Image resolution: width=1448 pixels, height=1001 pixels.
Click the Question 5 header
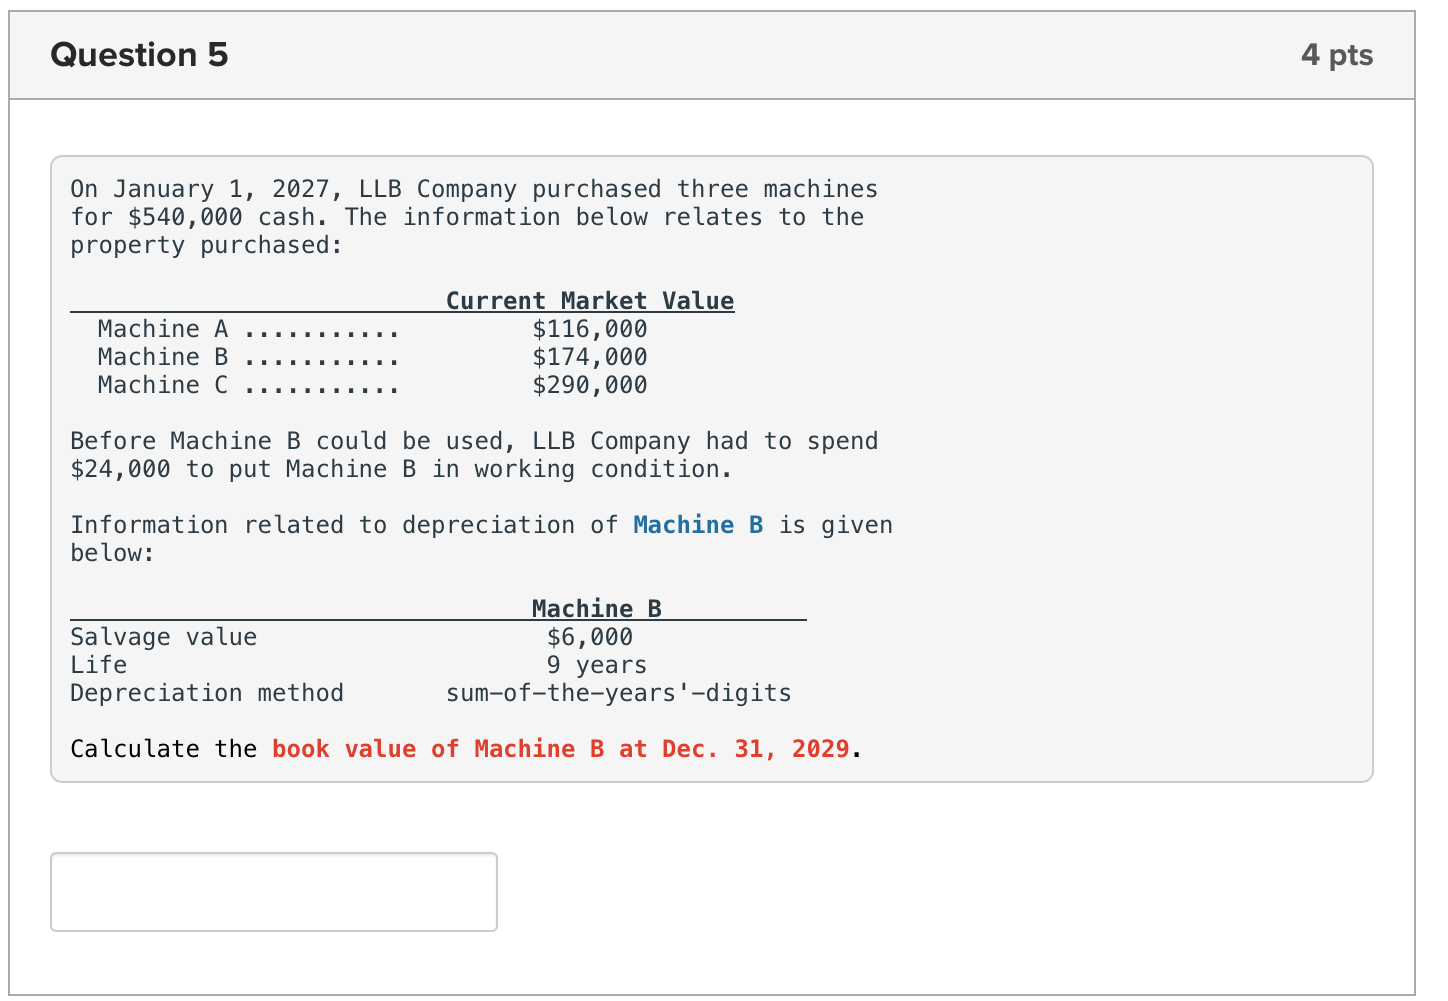point(139,55)
